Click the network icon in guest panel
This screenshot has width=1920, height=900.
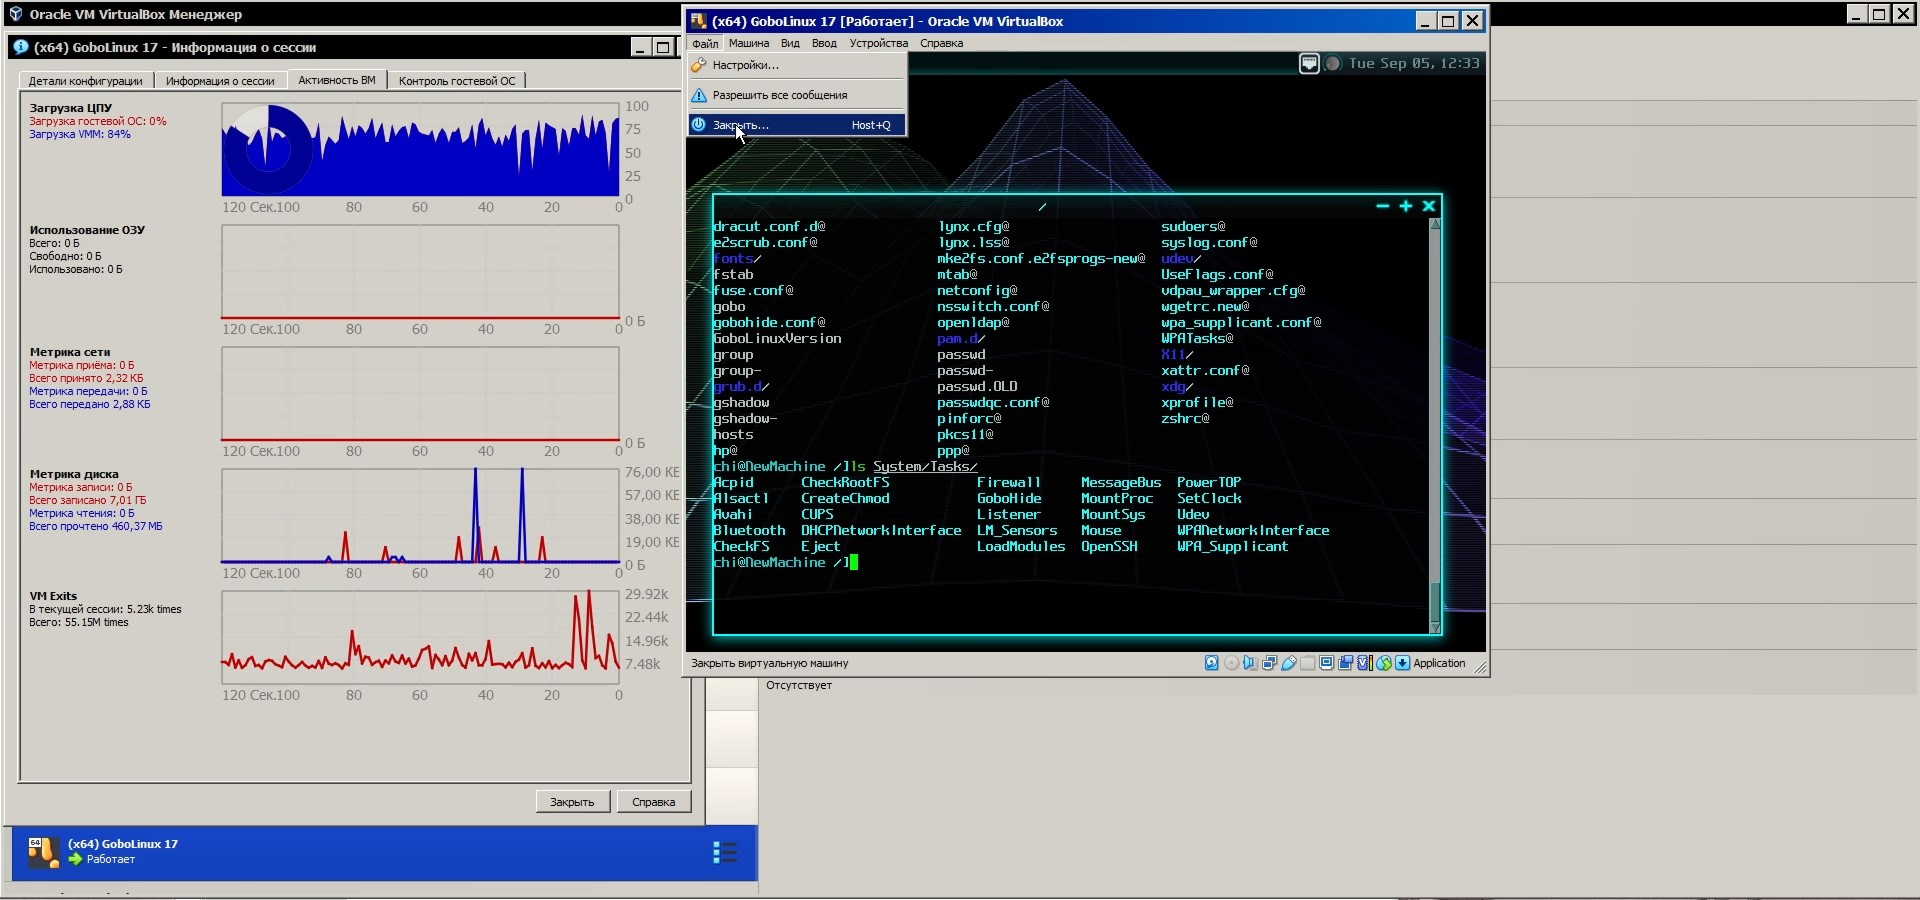point(1309,64)
